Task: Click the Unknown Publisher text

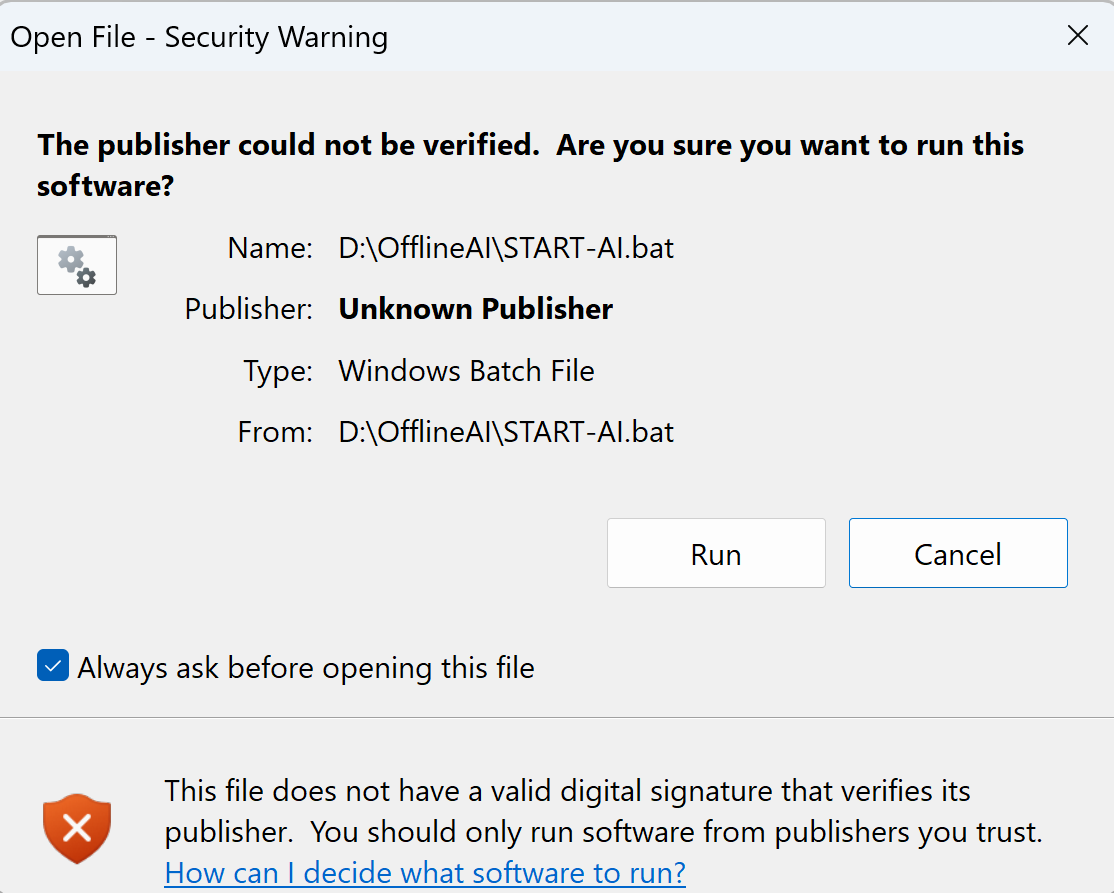Action: tap(475, 309)
